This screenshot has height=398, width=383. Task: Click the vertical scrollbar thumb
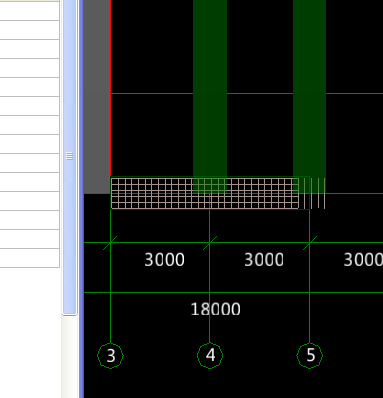coord(69,157)
